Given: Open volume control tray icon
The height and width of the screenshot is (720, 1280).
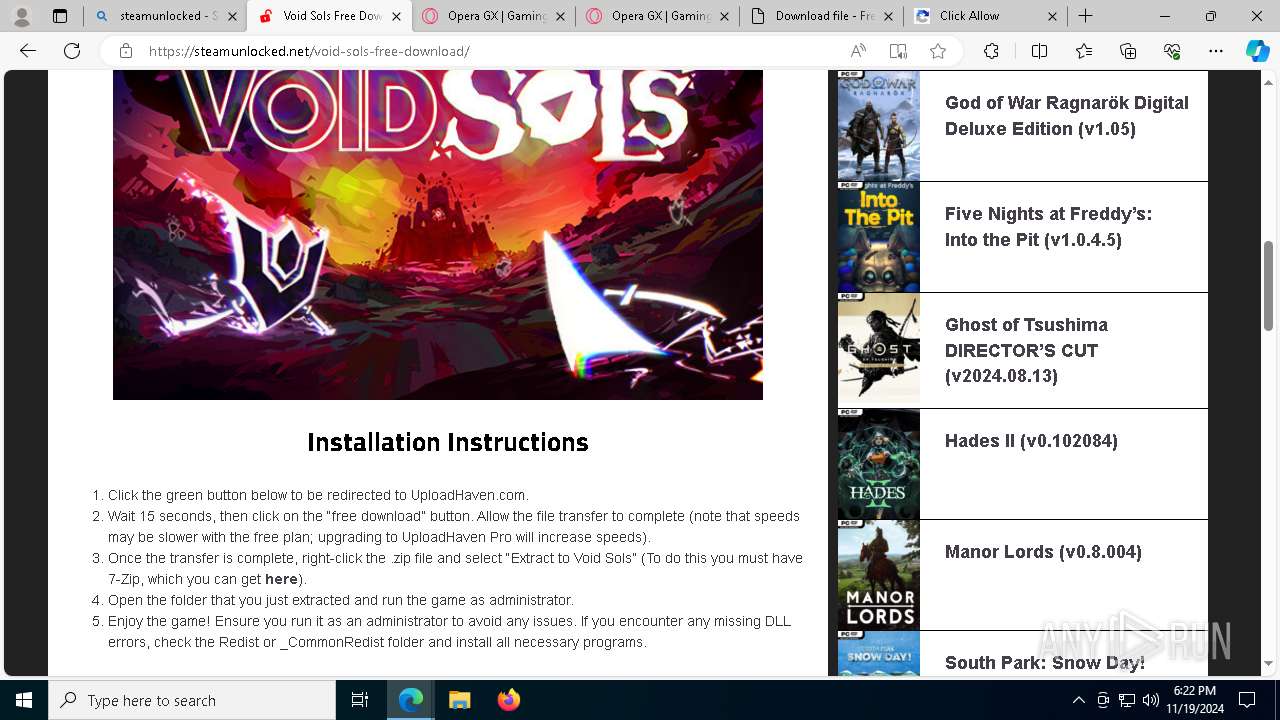Looking at the screenshot, I should 1151,700.
